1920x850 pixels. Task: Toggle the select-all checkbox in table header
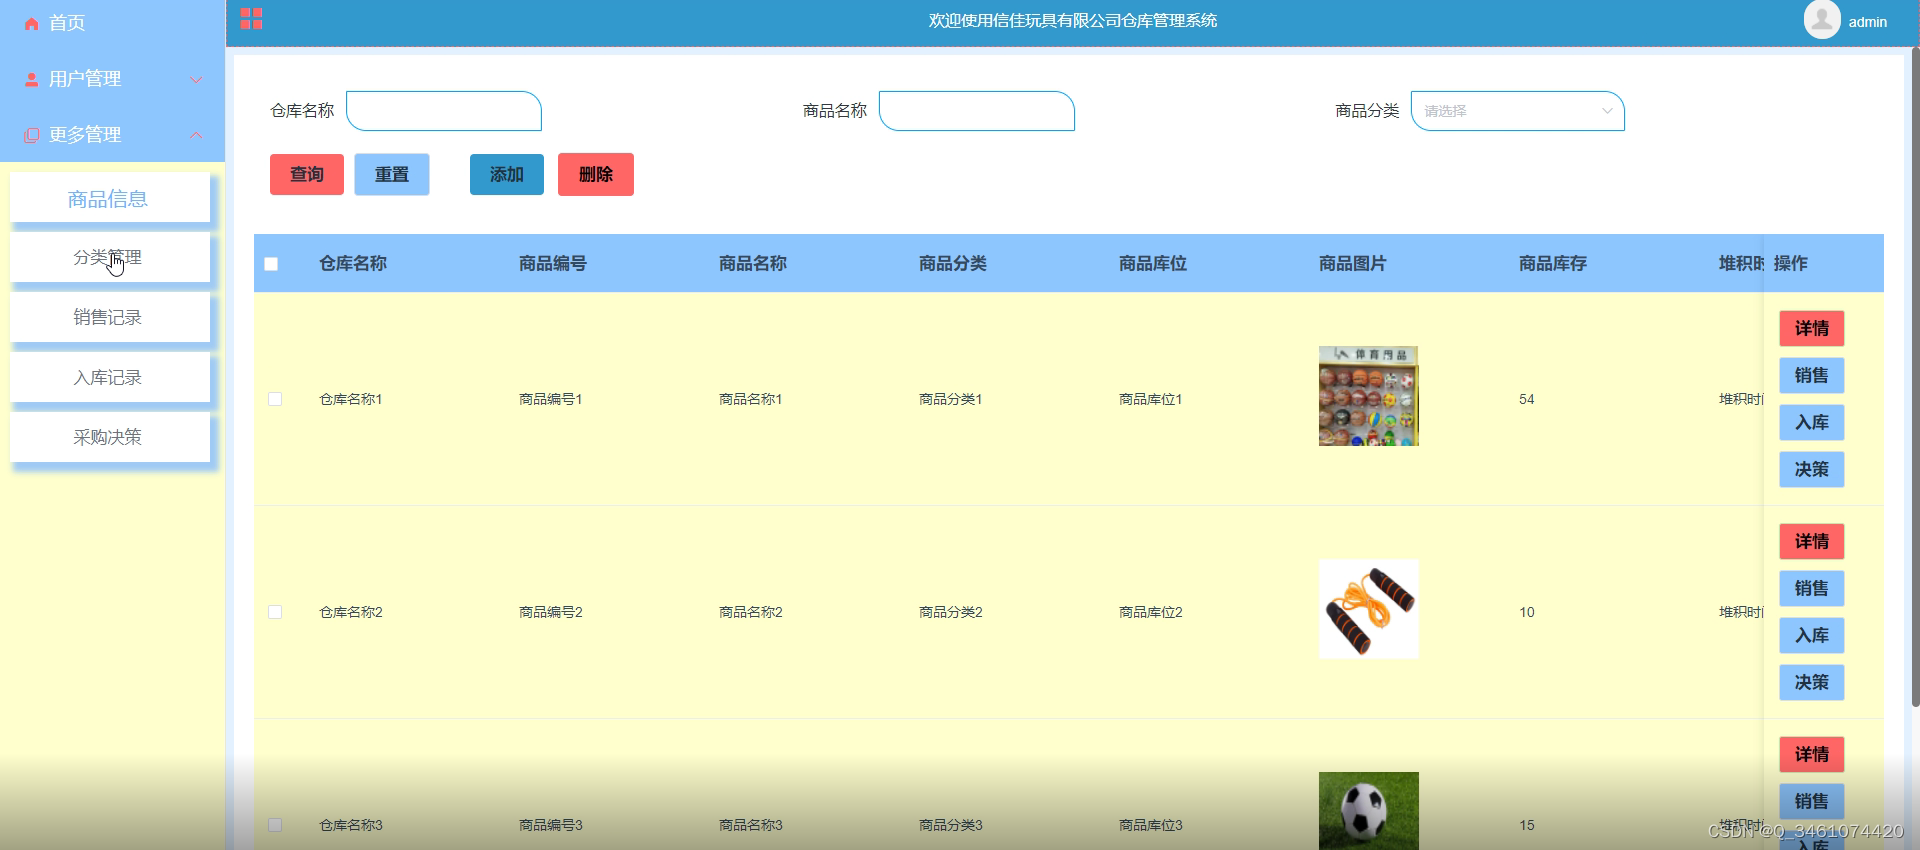click(x=271, y=264)
